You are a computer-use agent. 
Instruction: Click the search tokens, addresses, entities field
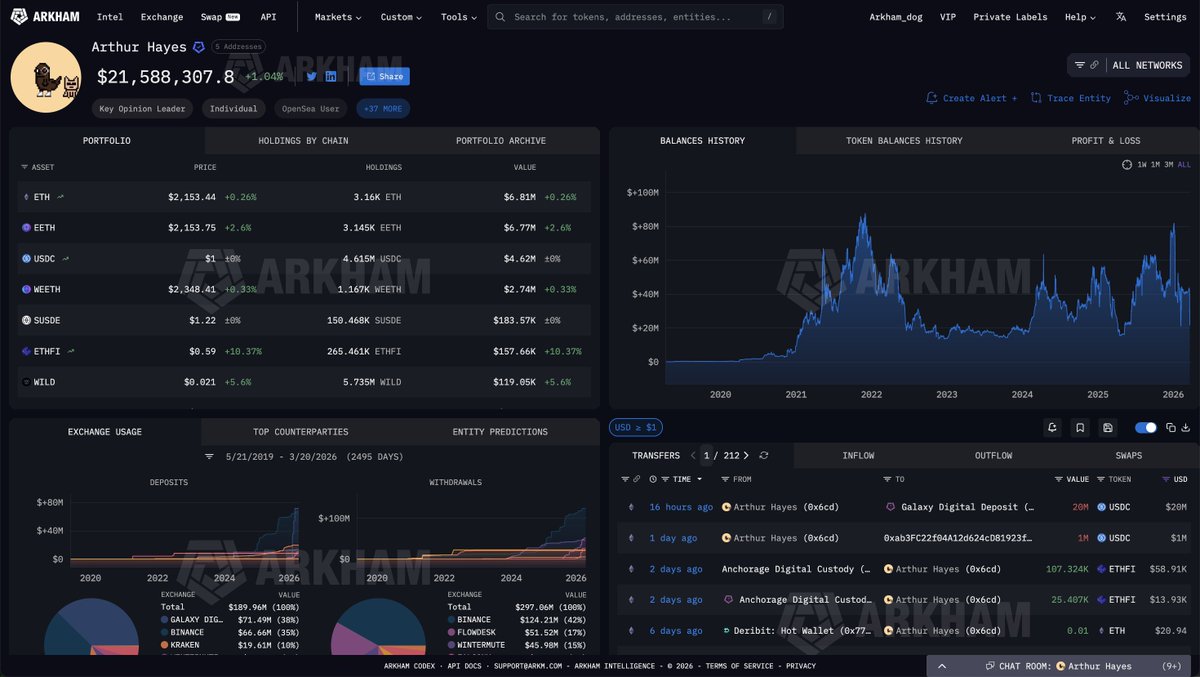click(x=635, y=17)
